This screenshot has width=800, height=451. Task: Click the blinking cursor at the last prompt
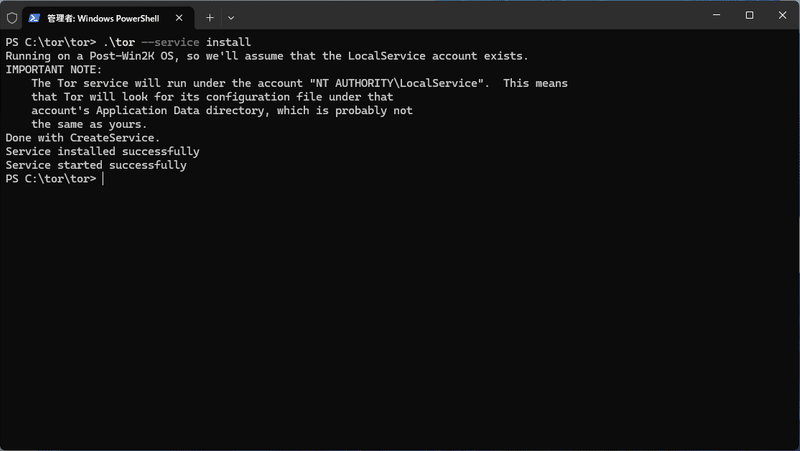[103, 179]
